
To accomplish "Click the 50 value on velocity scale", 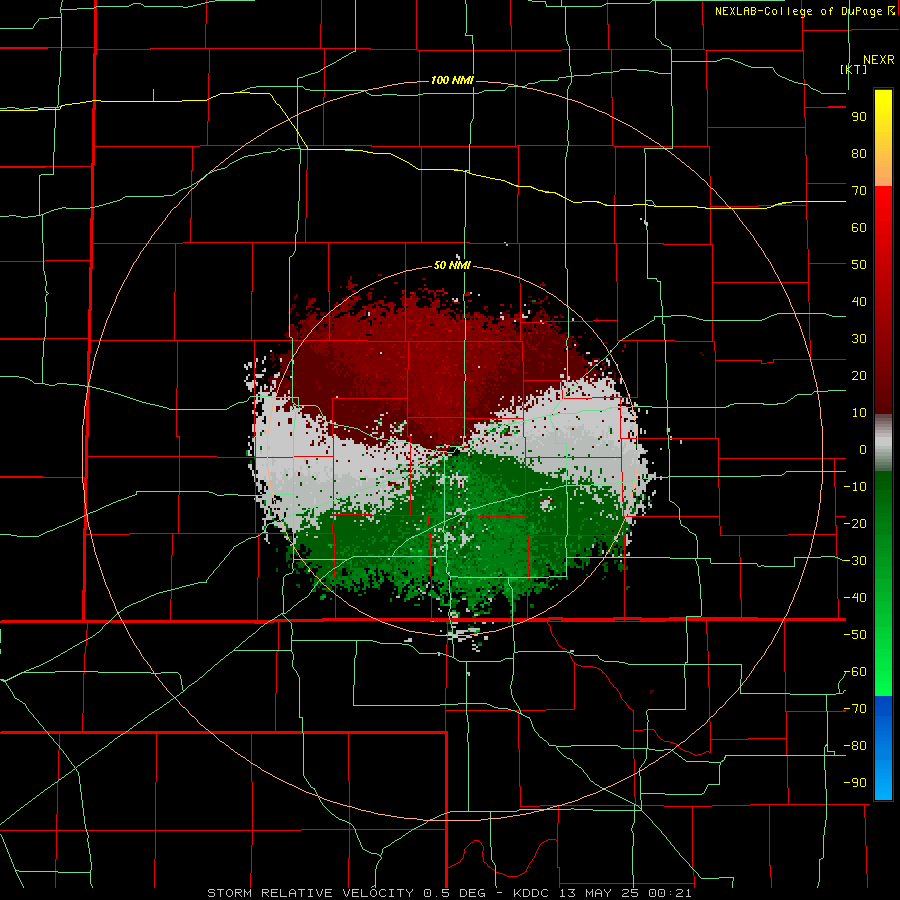I will click(859, 265).
